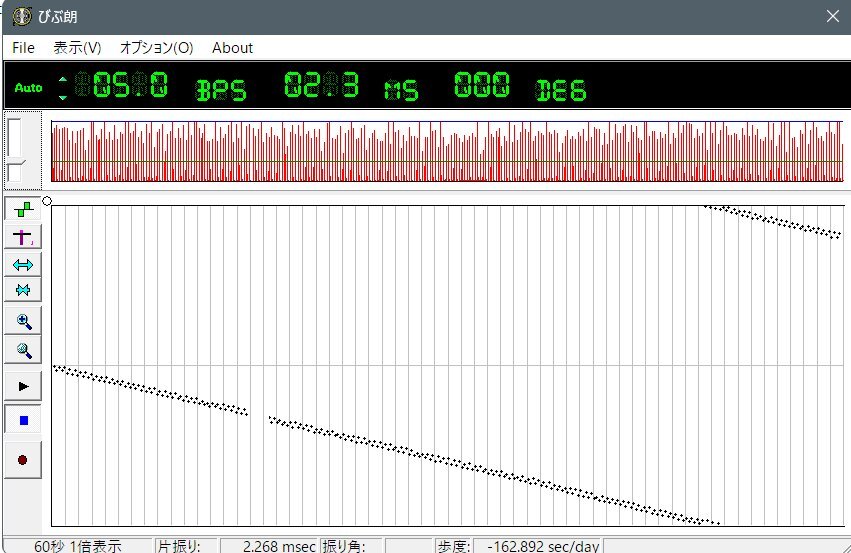Screen dimensions: 851x553
Task: Open the File menu
Action: coord(23,48)
